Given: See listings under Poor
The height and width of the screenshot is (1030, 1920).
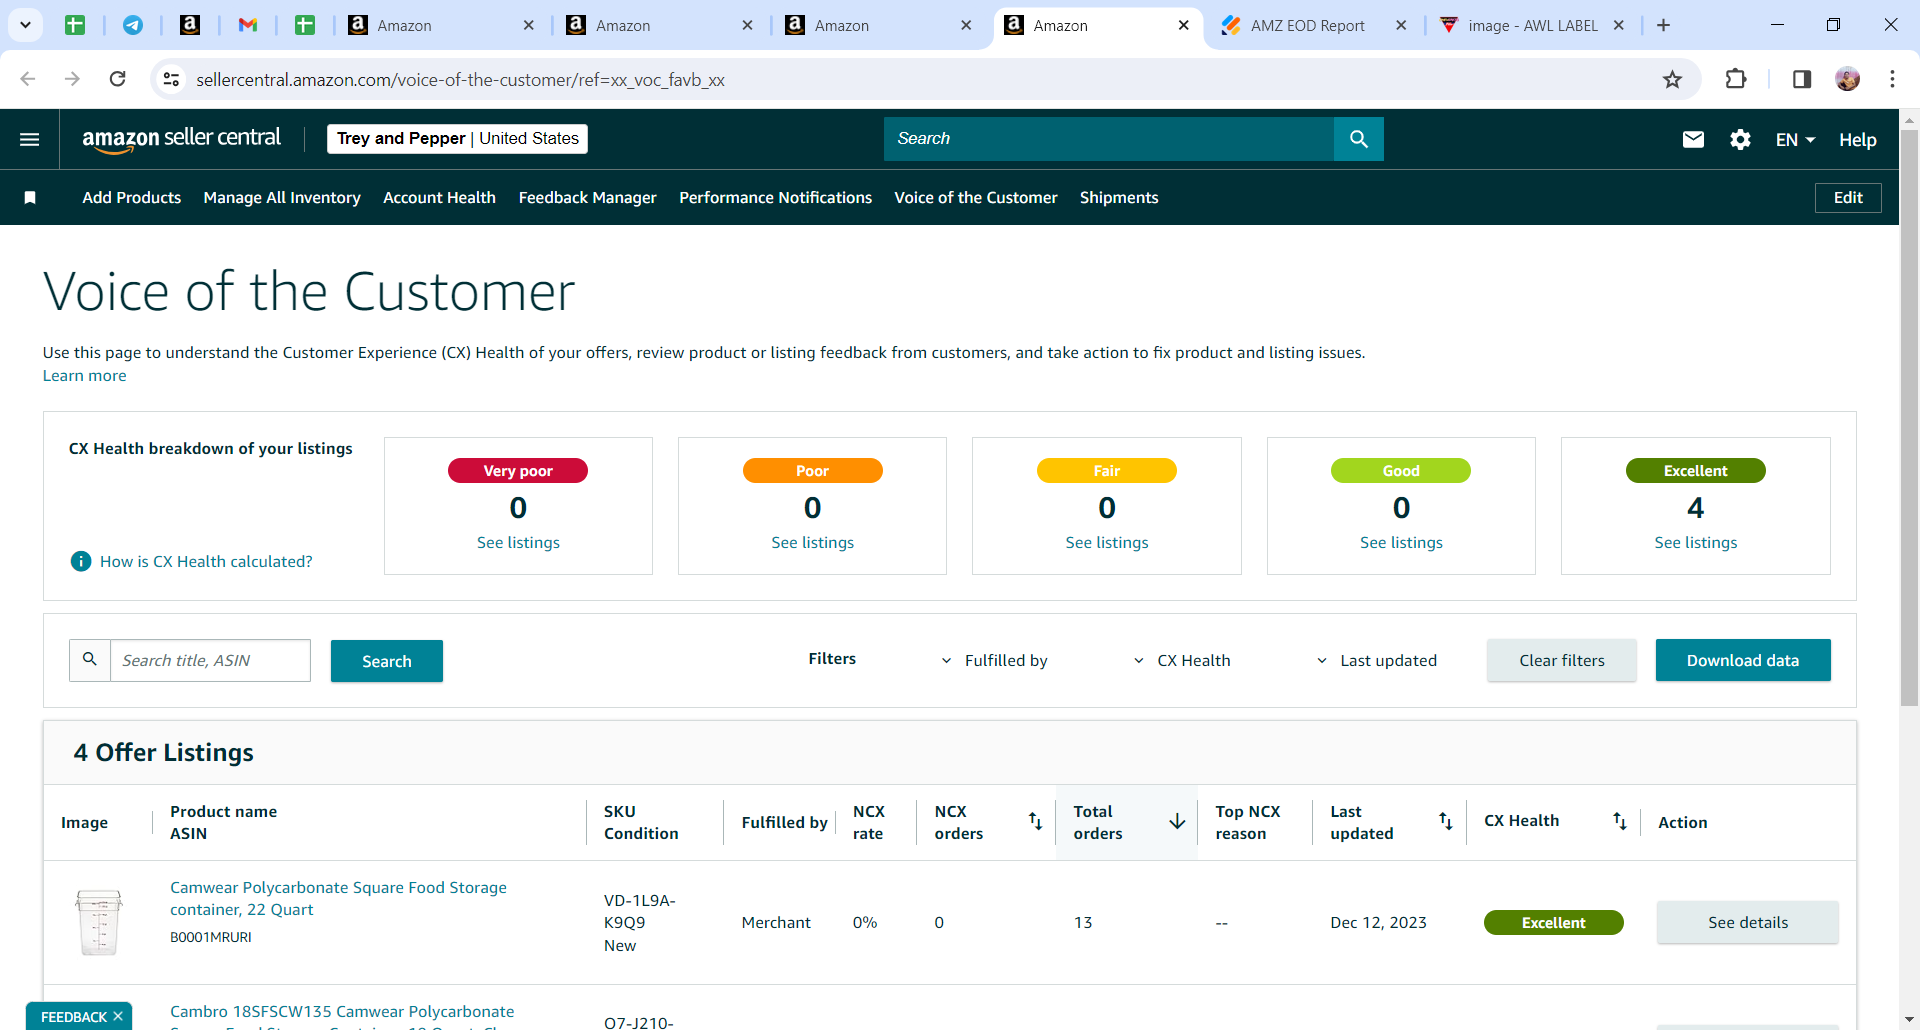Looking at the screenshot, I should (812, 542).
